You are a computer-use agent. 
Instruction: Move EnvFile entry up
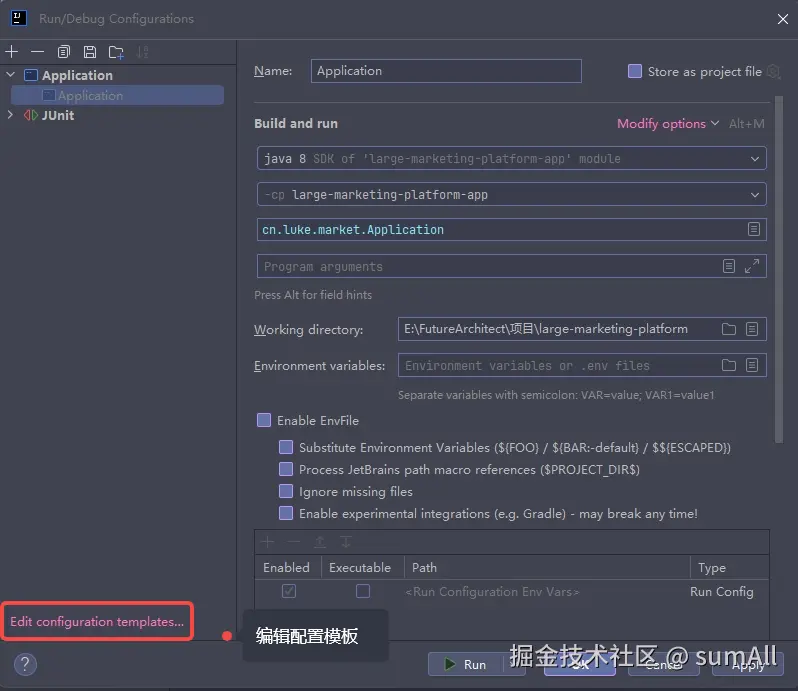(x=320, y=542)
